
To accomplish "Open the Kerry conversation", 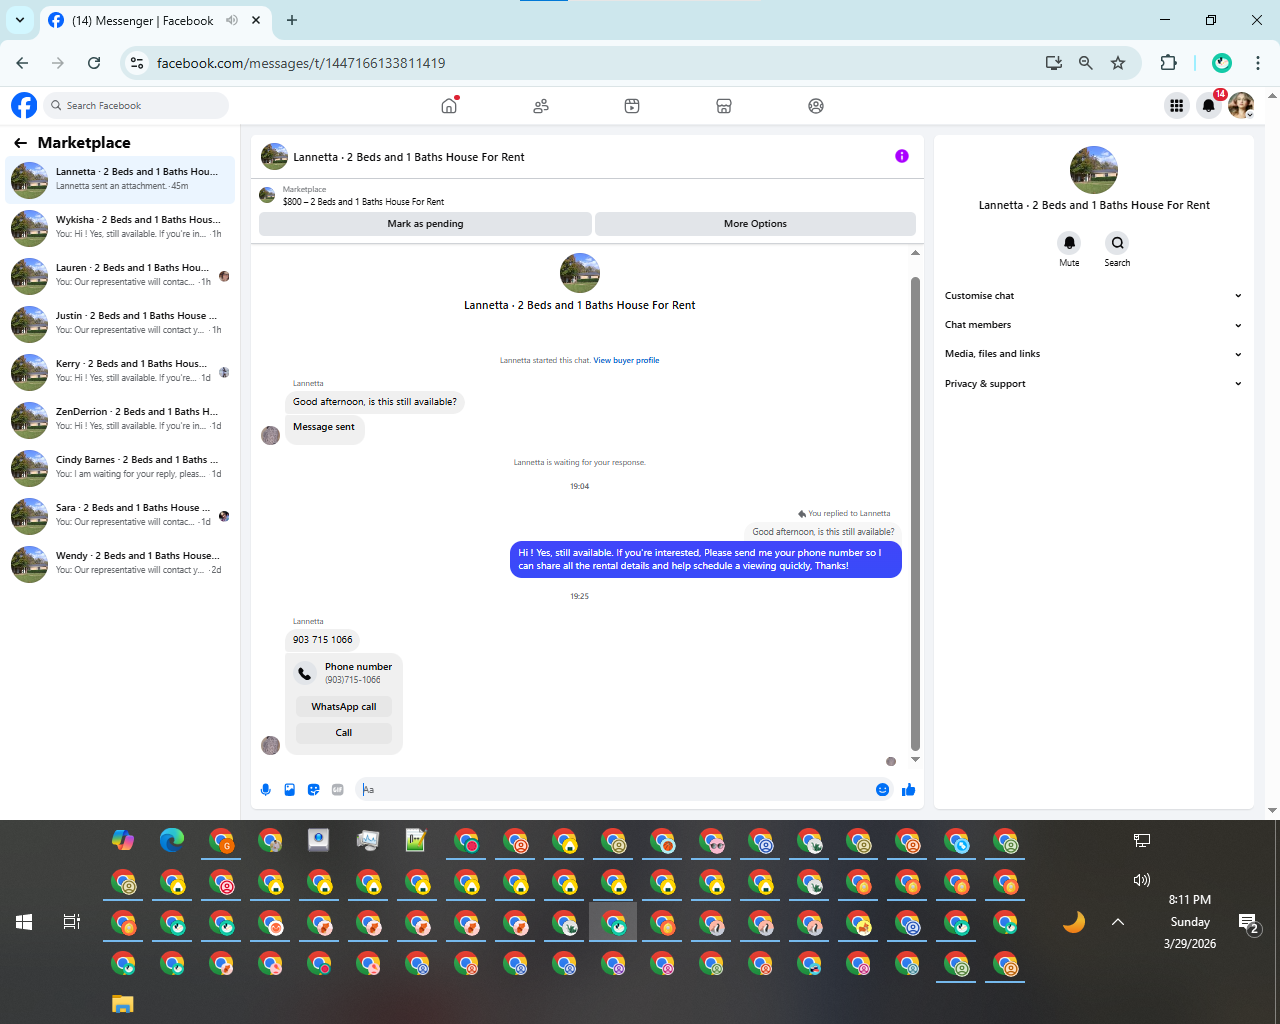I will (120, 371).
